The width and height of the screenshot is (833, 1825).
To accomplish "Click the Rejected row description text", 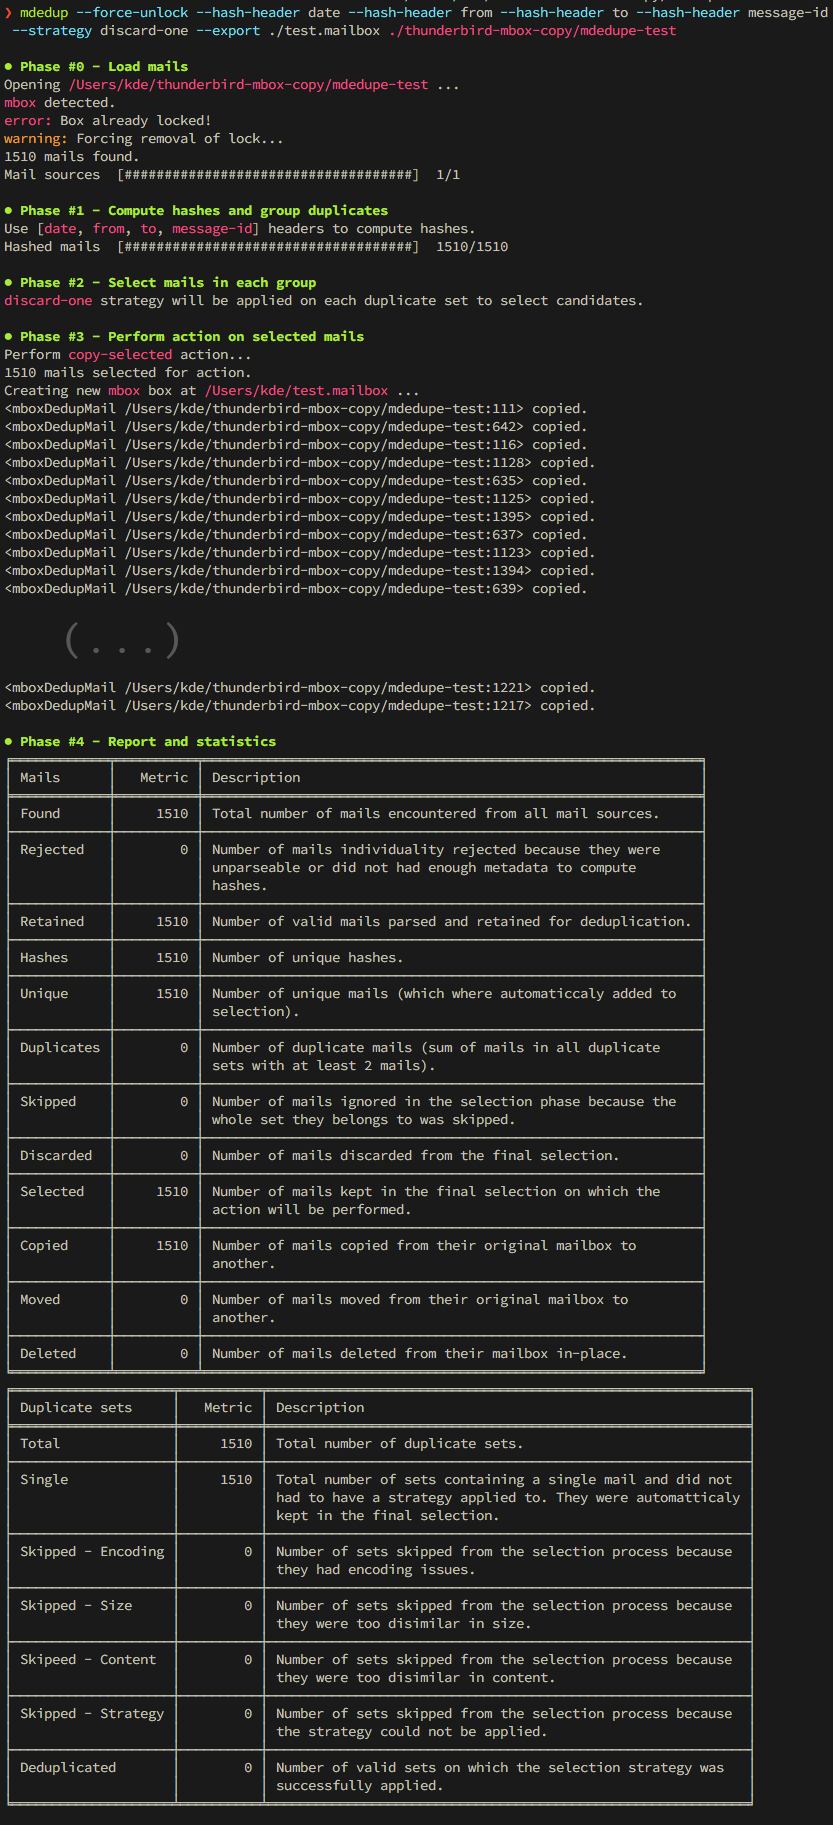I will click(436, 868).
